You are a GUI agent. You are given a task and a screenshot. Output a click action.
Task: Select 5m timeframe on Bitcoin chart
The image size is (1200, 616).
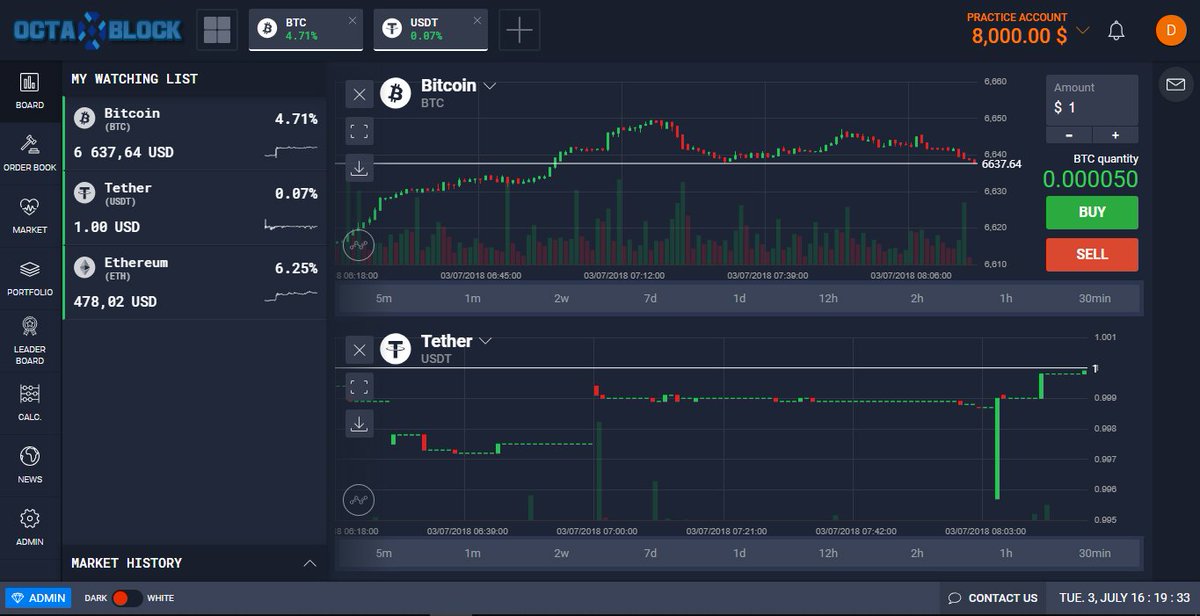384,298
